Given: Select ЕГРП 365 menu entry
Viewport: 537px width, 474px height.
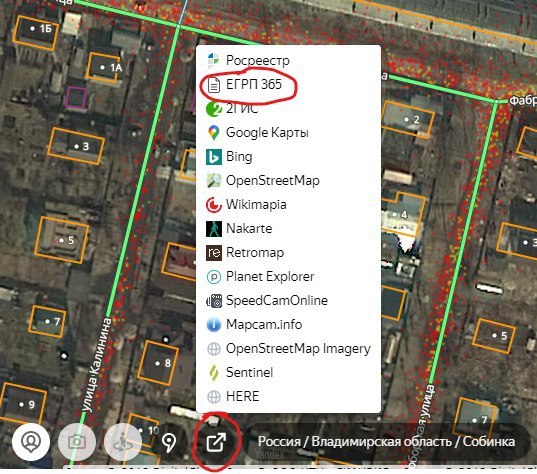Looking at the screenshot, I should coord(288,85).
